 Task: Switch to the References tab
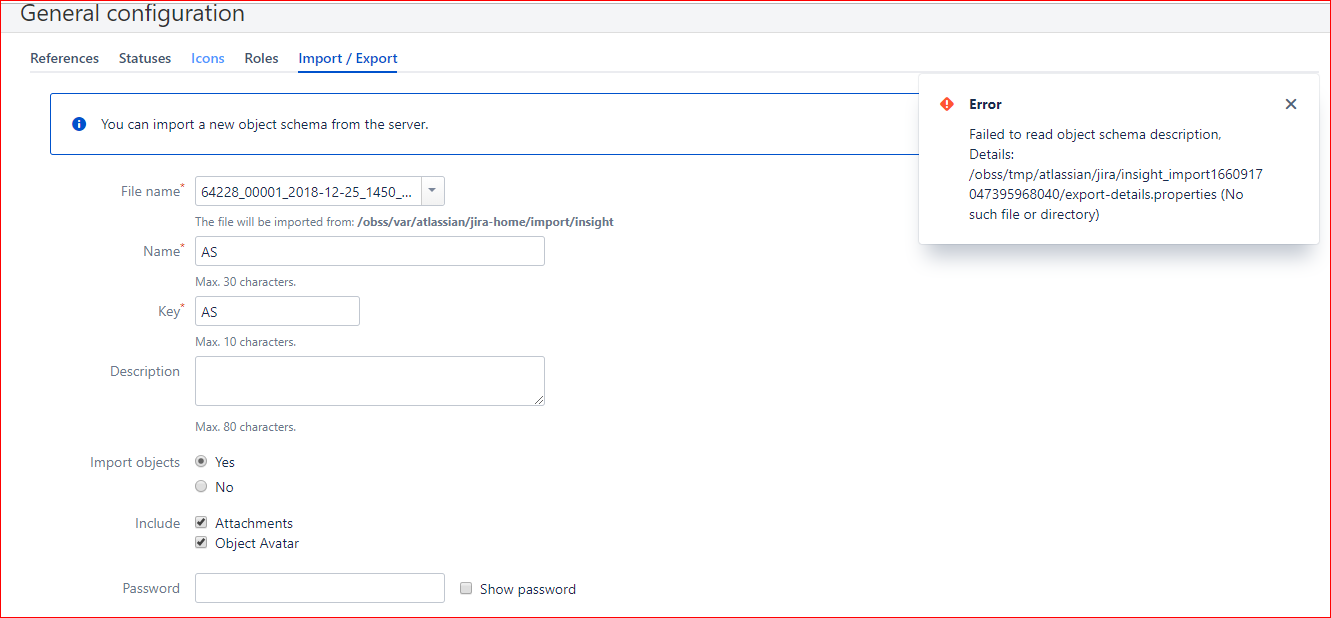point(65,58)
